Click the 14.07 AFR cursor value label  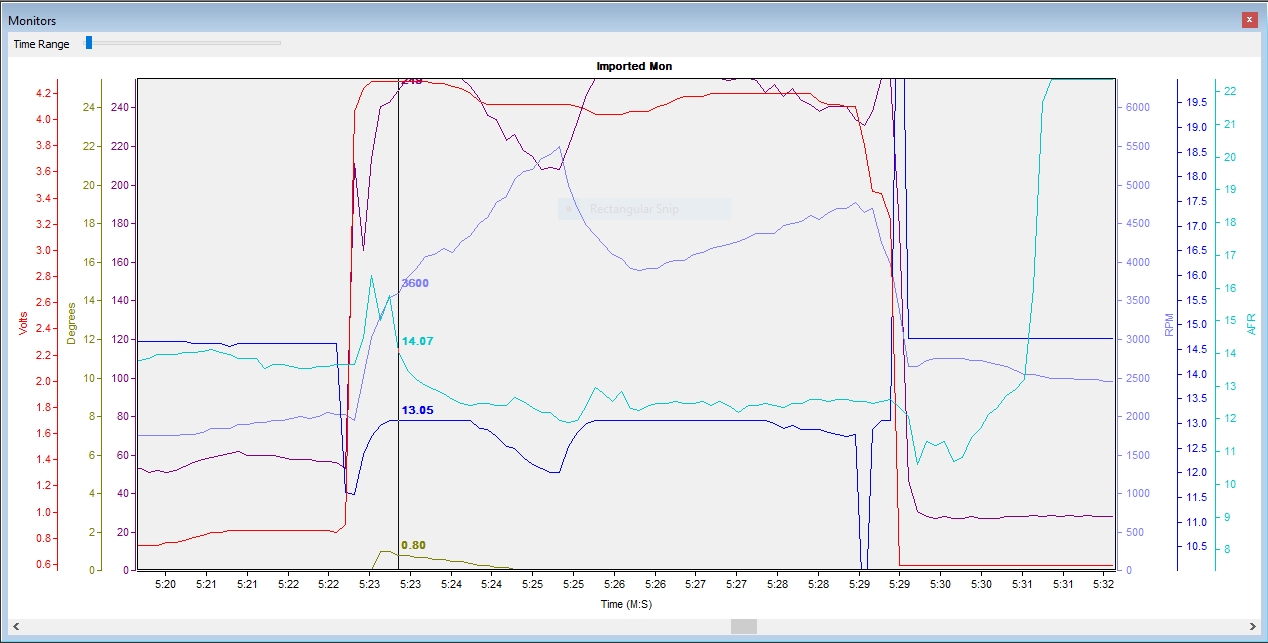[x=418, y=341]
